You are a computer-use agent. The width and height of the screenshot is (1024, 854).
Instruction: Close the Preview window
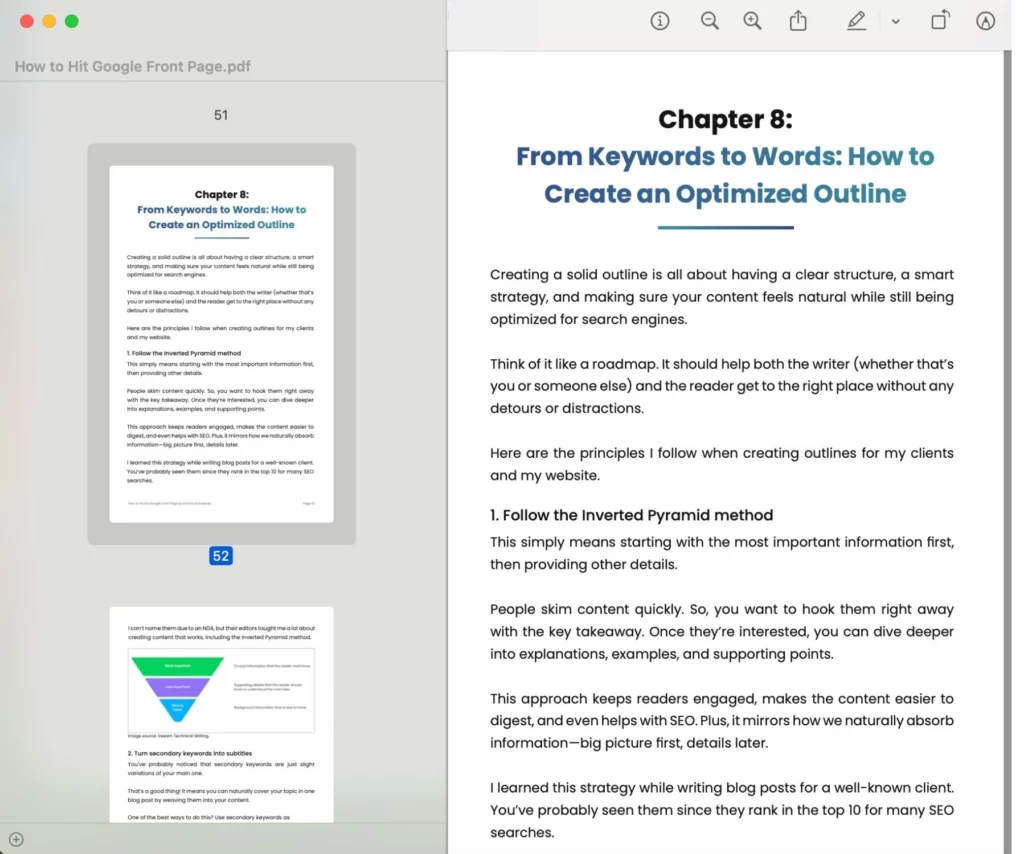[x=25, y=18]
